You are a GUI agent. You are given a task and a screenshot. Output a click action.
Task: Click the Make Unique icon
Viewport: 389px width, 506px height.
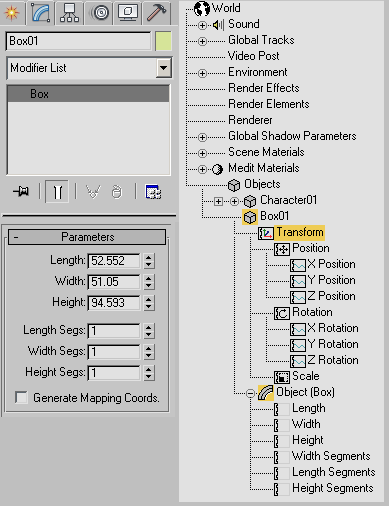93,192
